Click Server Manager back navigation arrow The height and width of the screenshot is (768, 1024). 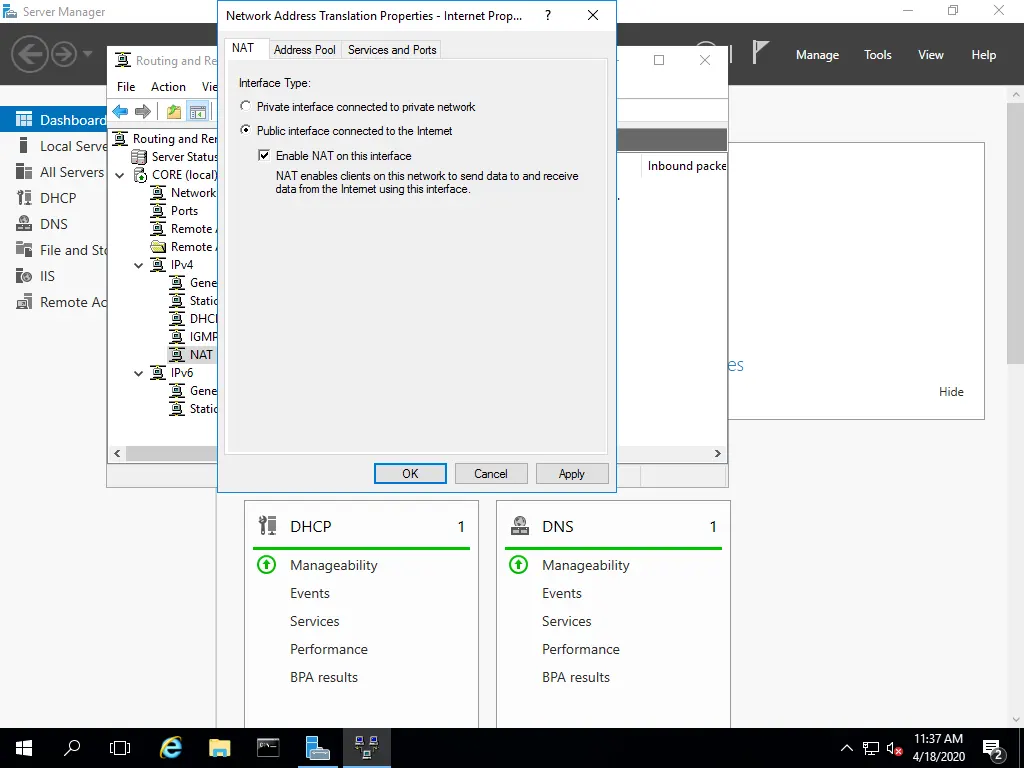(x=29, y=54)
